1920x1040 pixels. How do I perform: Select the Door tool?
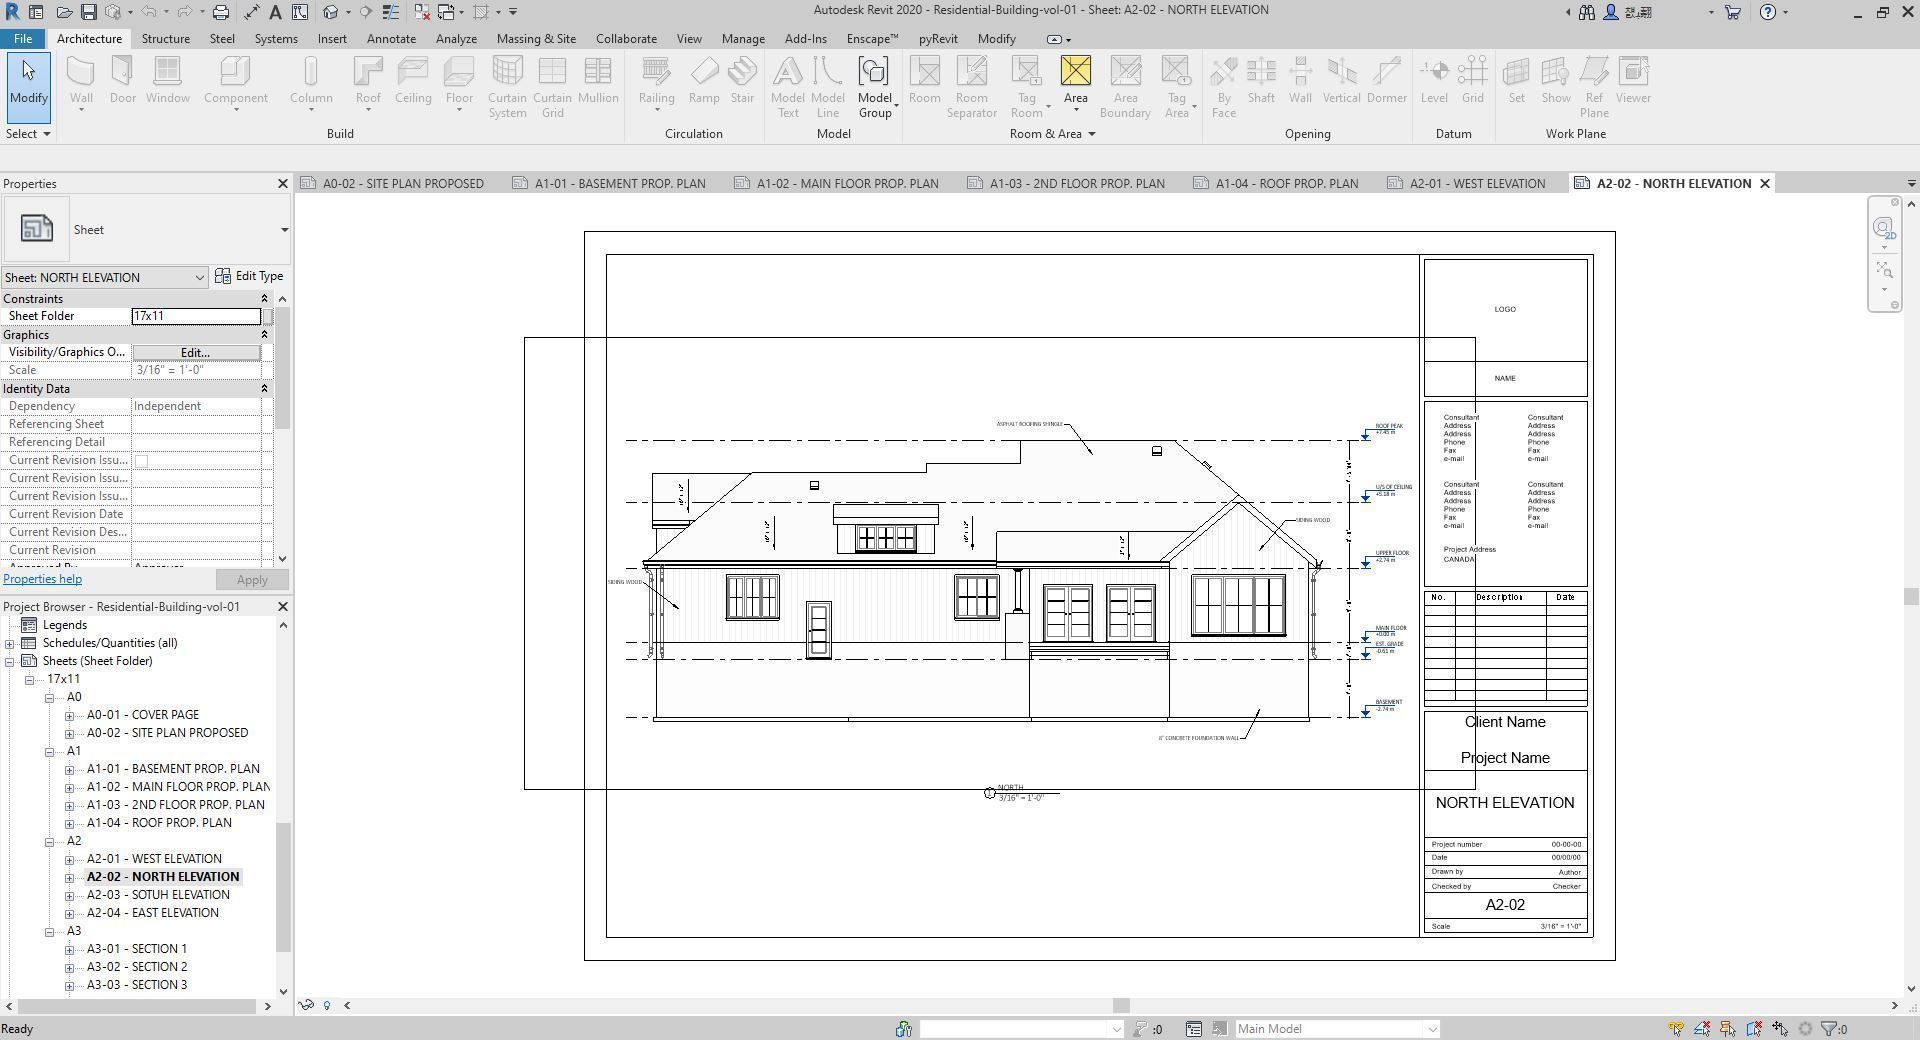click(x=122, y=80)
